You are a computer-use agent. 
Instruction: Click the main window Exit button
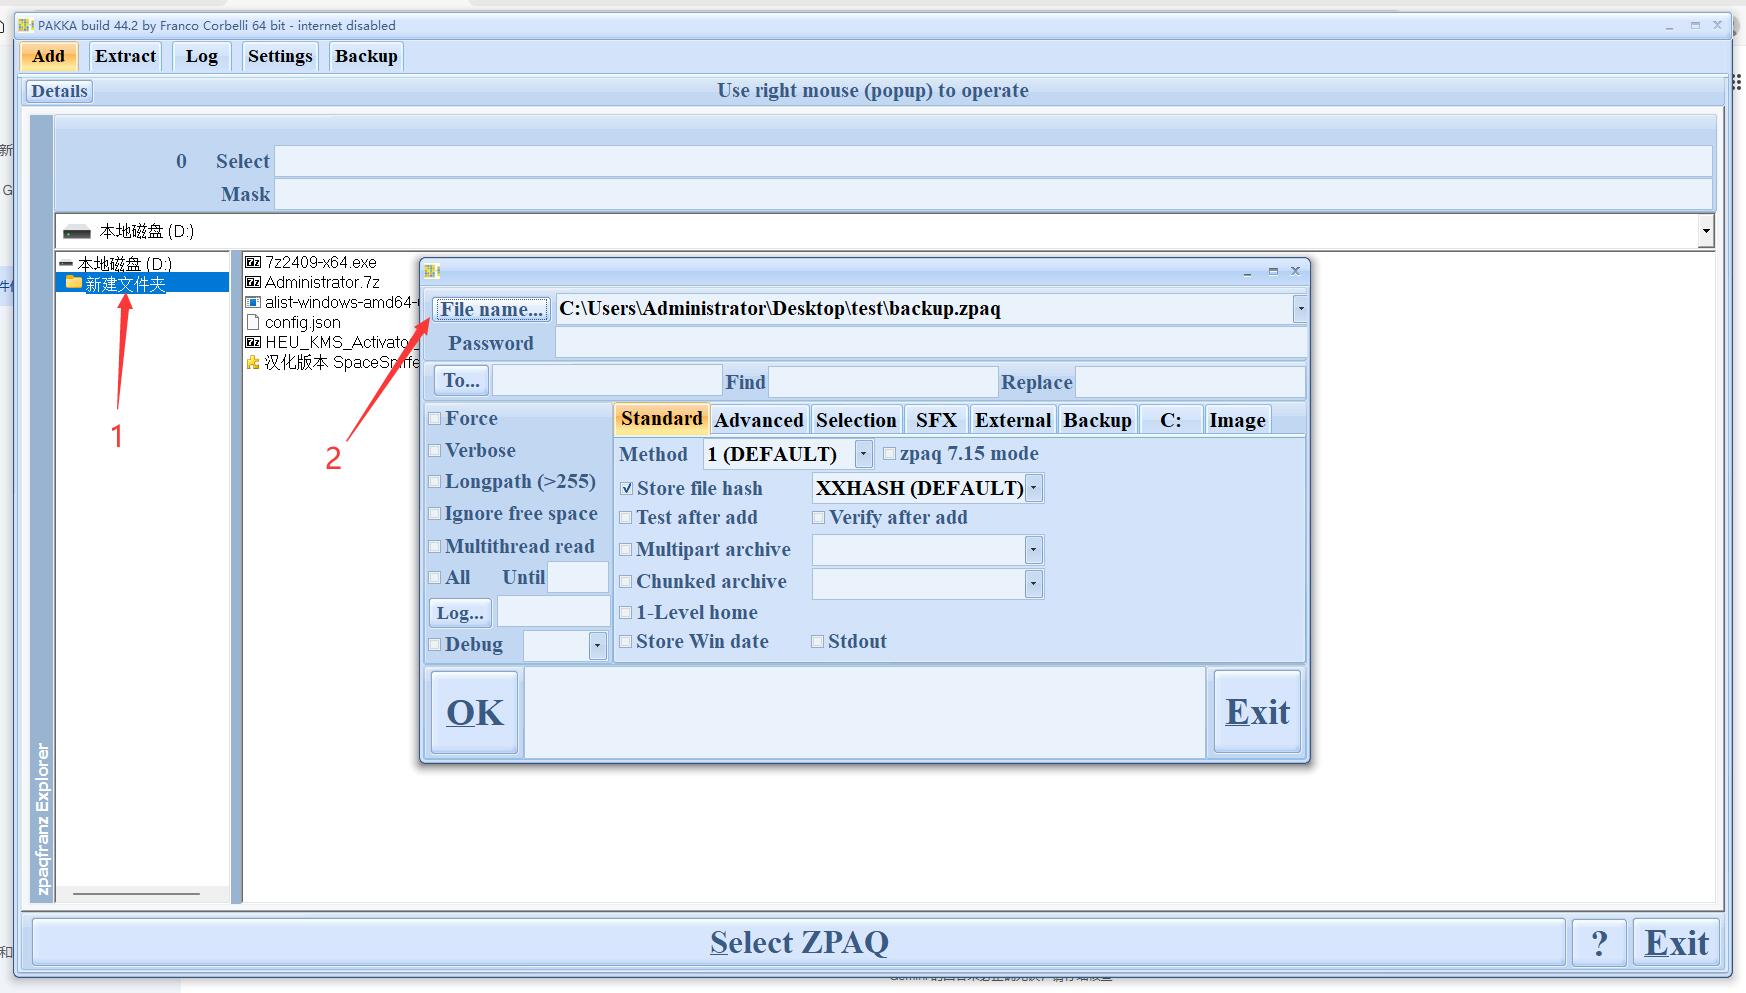[x=1677, y=942]
